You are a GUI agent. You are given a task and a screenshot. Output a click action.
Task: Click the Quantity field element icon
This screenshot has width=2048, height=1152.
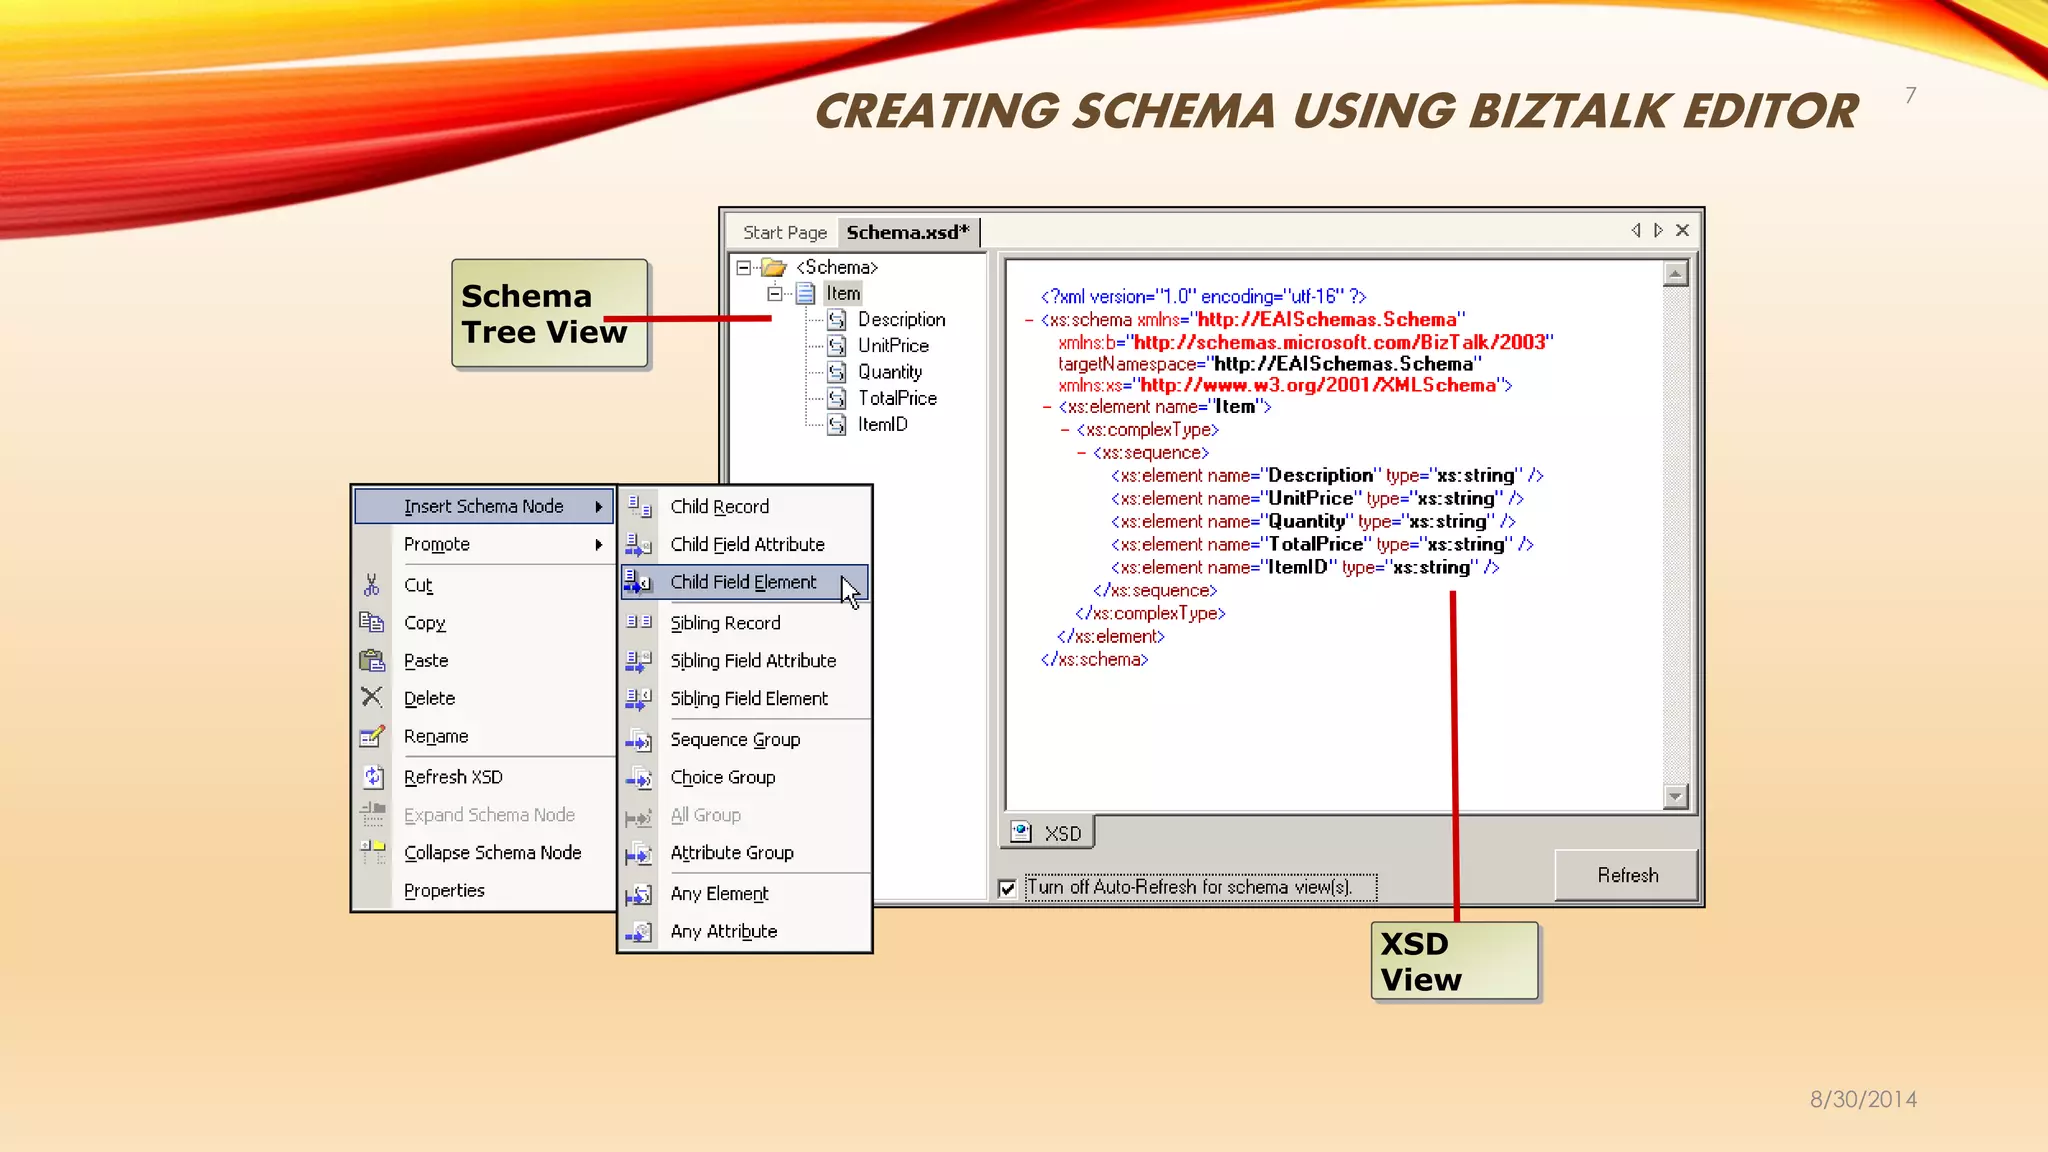[x=837, y=372]
